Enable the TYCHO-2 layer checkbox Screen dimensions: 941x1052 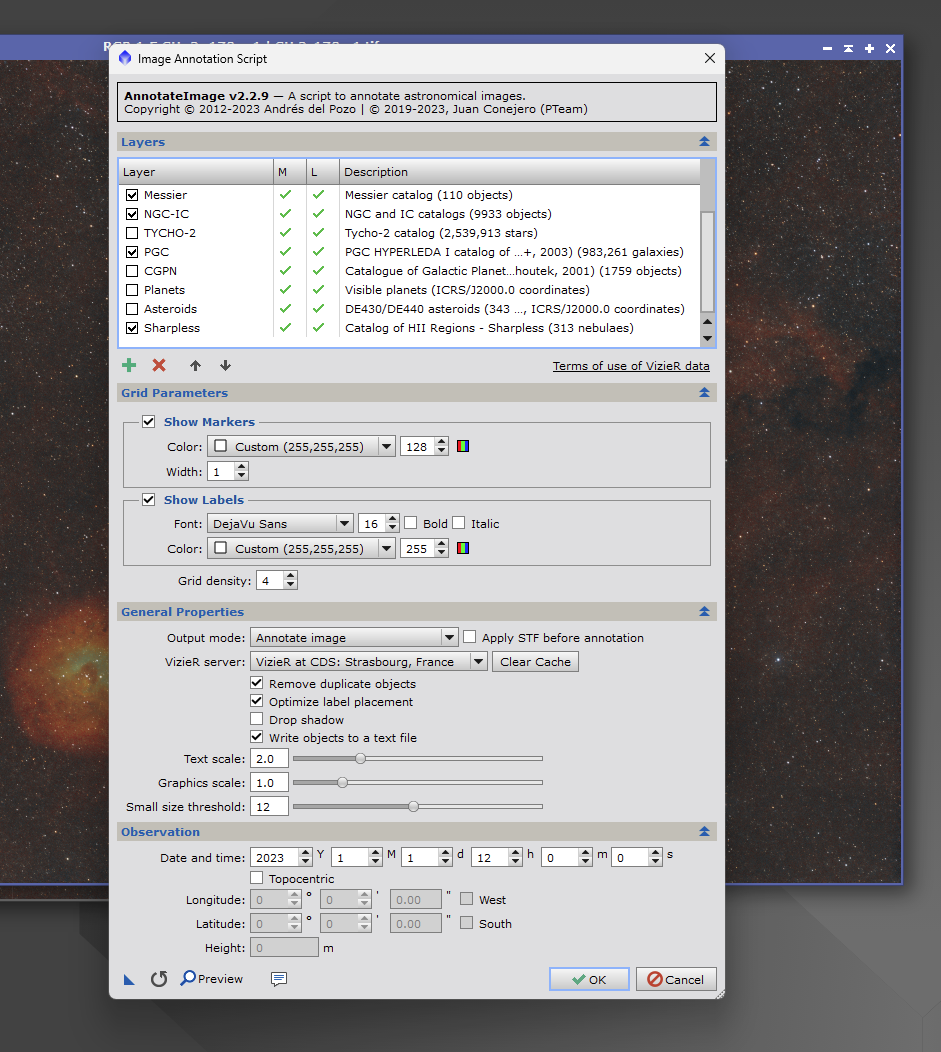(x=132, y=233)
